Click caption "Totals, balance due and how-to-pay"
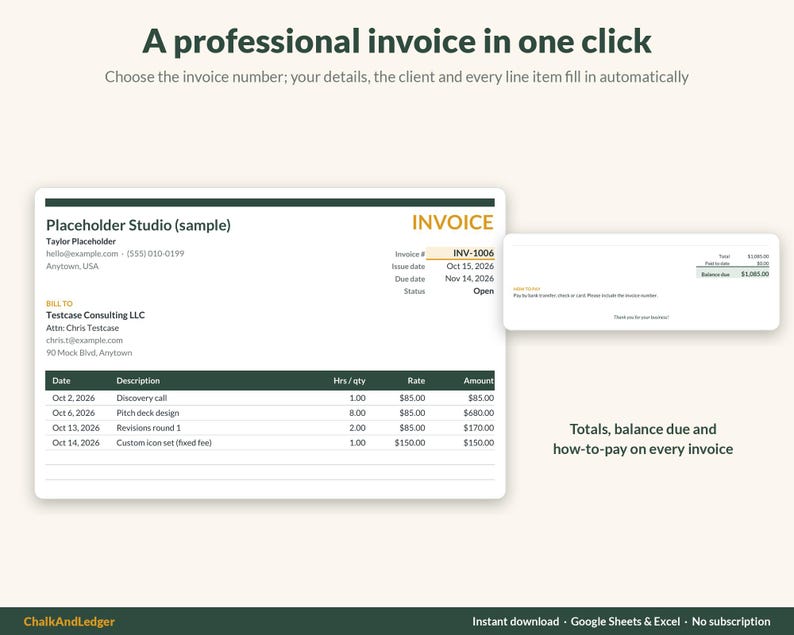 643,439
